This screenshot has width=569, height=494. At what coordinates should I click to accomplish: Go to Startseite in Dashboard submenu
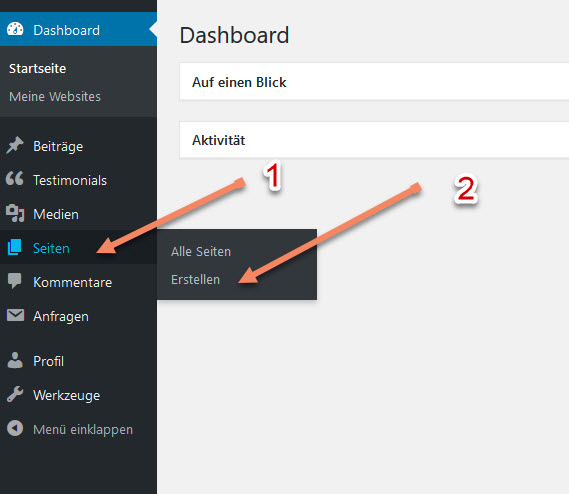click(37, 69)
